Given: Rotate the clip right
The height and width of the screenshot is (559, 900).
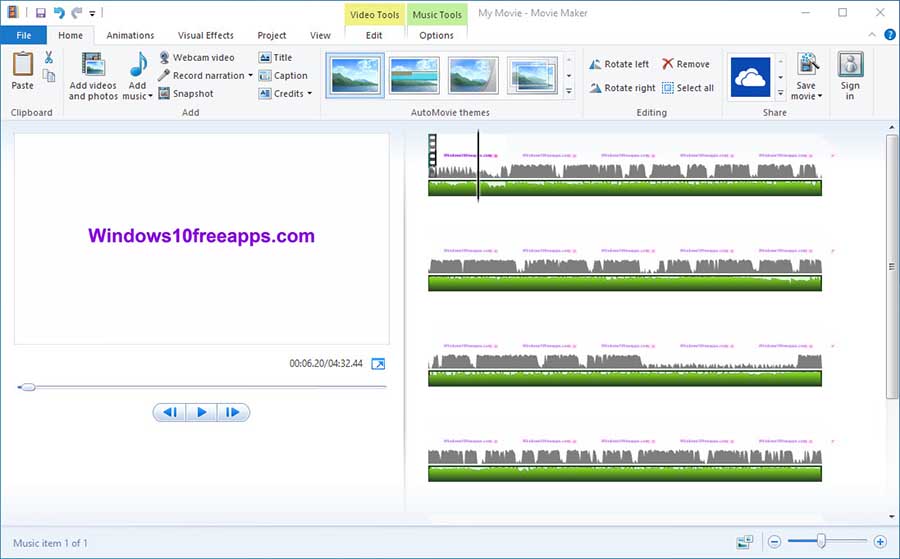Looking at the screenshot, I should tap(622, 88).
